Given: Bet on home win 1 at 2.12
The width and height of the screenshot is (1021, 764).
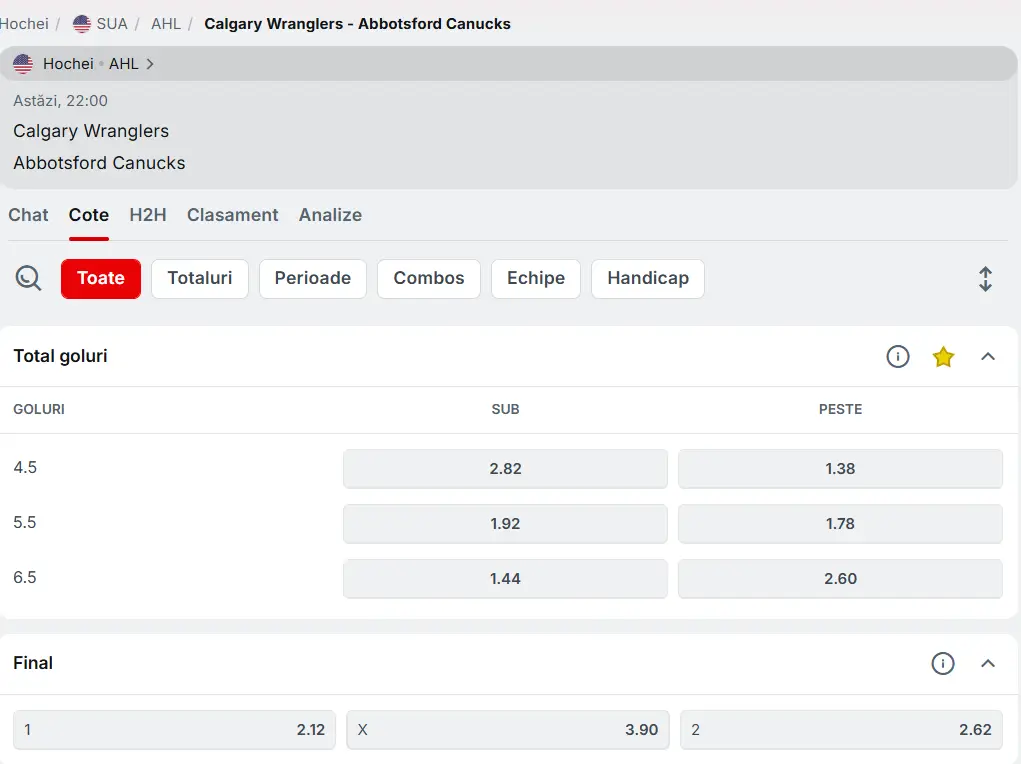Looking at the screenshot, I should pyautogui.click(x=174, y=730).
